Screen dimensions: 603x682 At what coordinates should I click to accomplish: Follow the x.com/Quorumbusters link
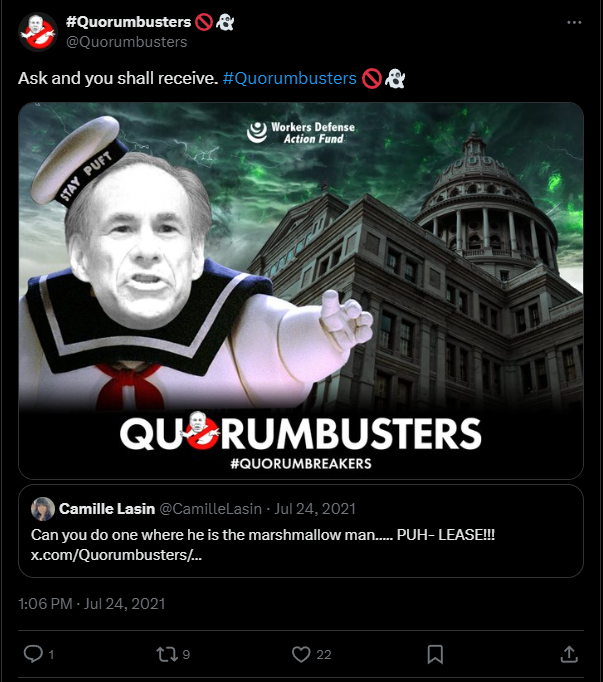tap(116, 555)
